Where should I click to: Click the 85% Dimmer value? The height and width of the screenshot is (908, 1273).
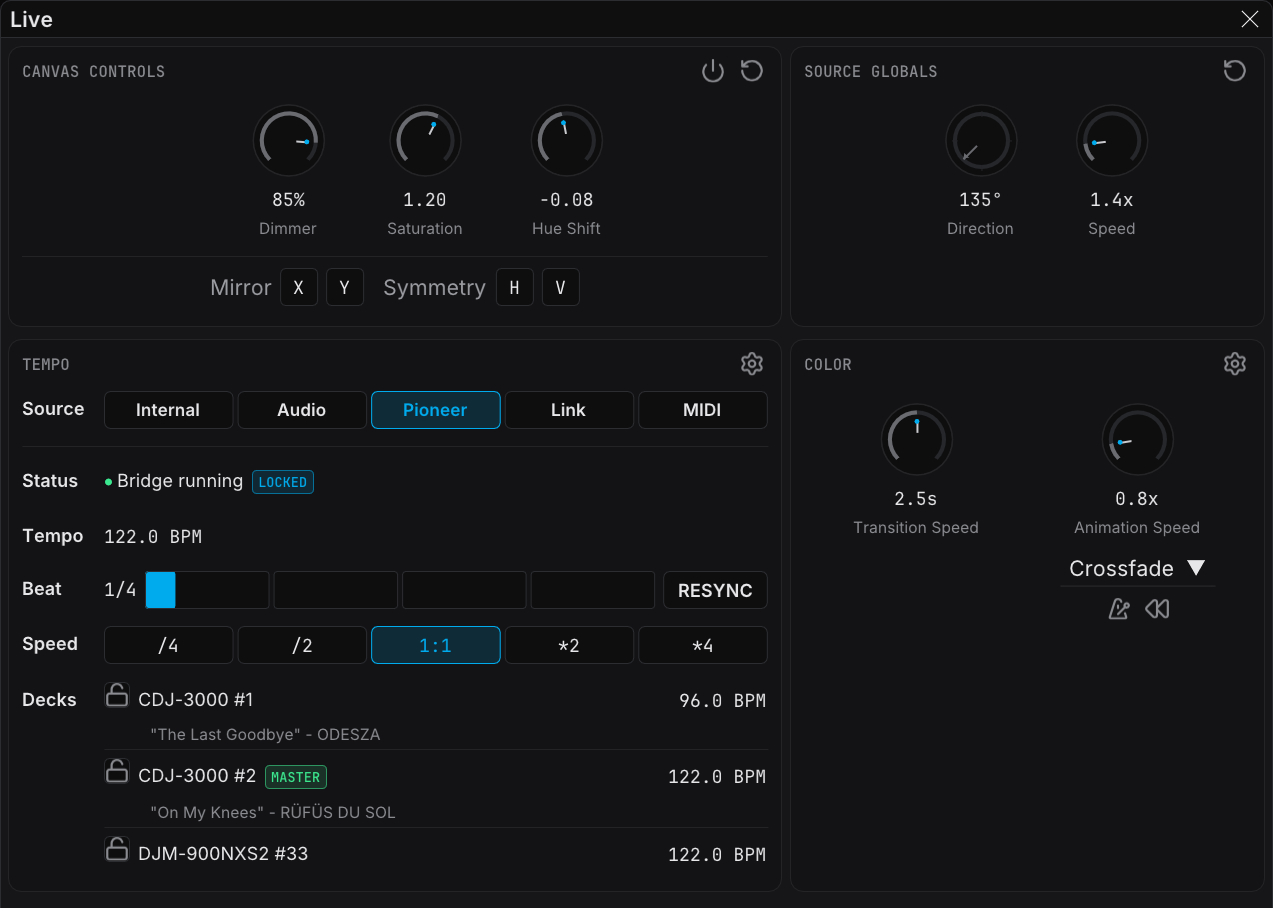click(288, 200)
